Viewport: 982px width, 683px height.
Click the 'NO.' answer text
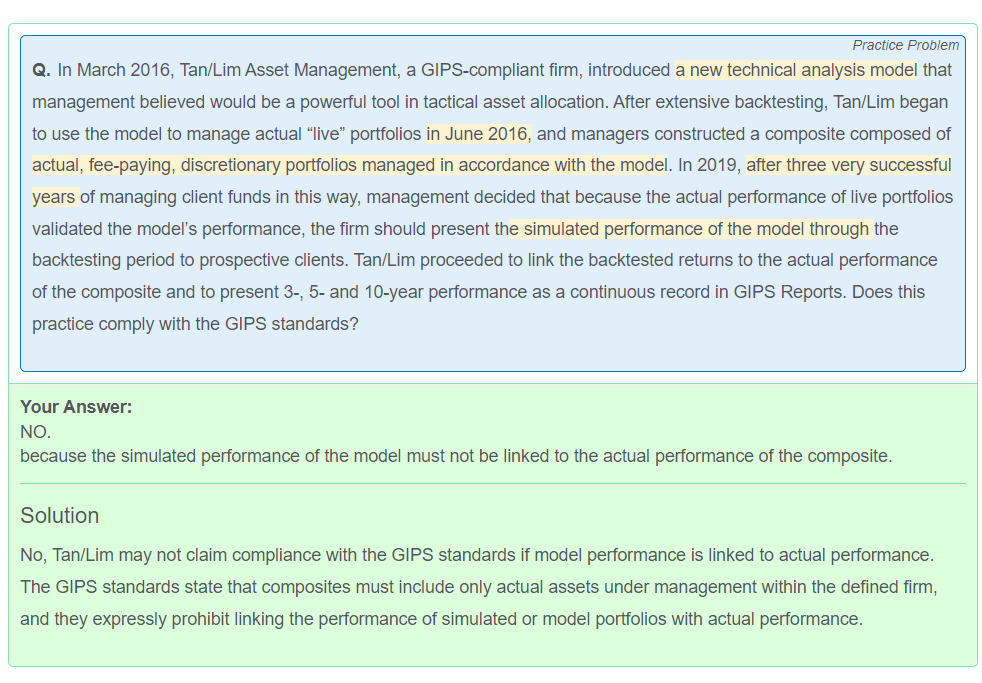tap(35, 432)
